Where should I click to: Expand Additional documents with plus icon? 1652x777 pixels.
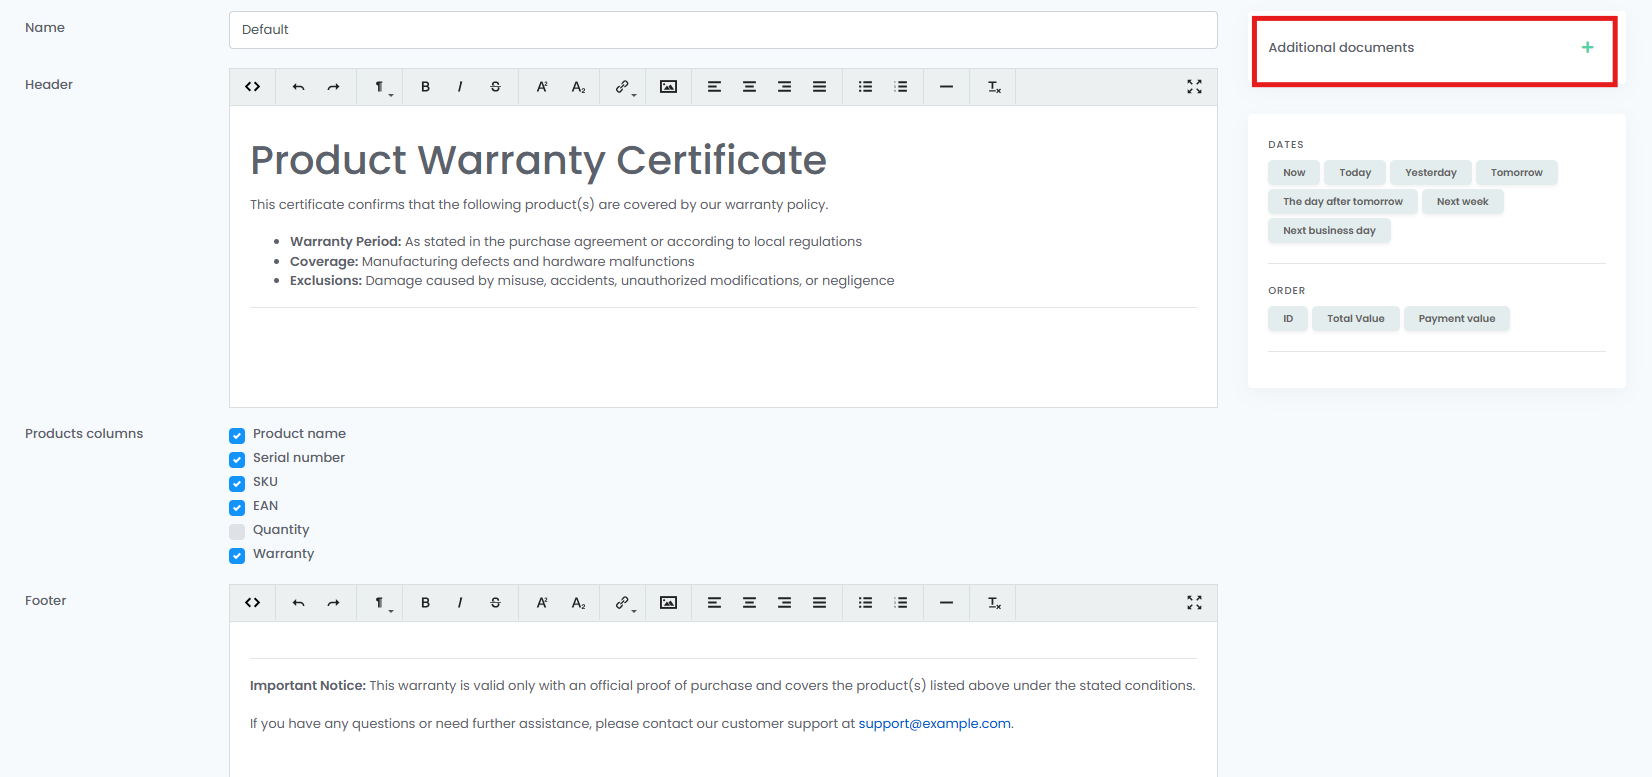1587,47
